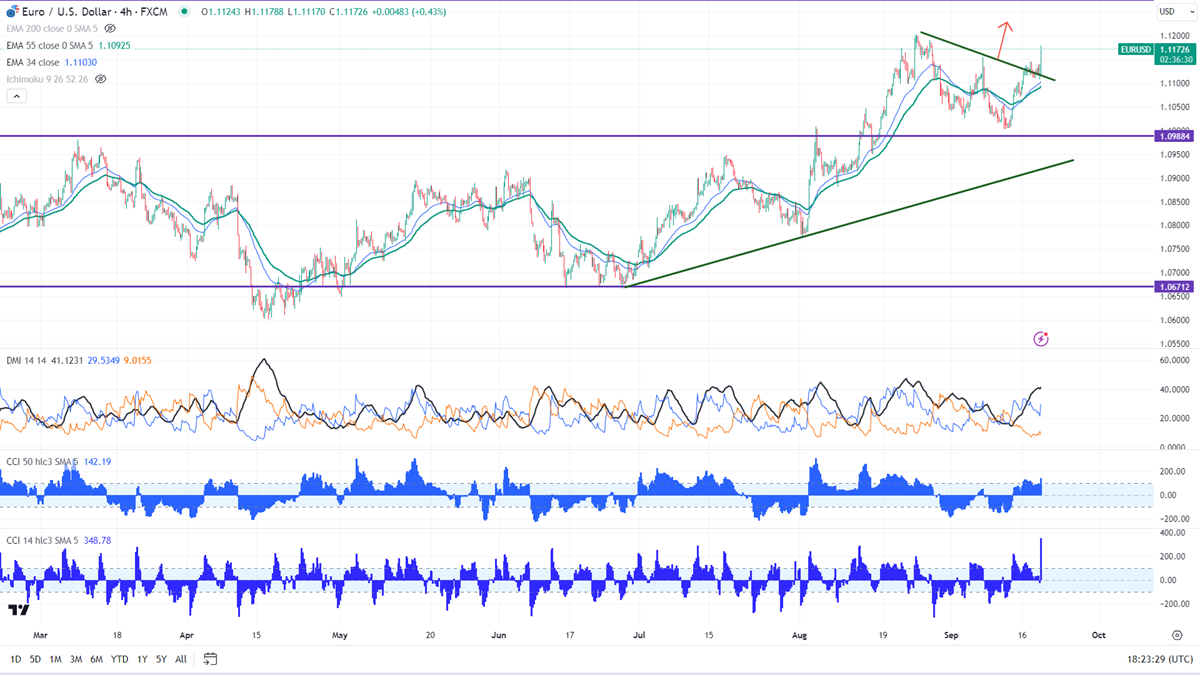Click the Oct label on time axis

tap(1099, 634)
